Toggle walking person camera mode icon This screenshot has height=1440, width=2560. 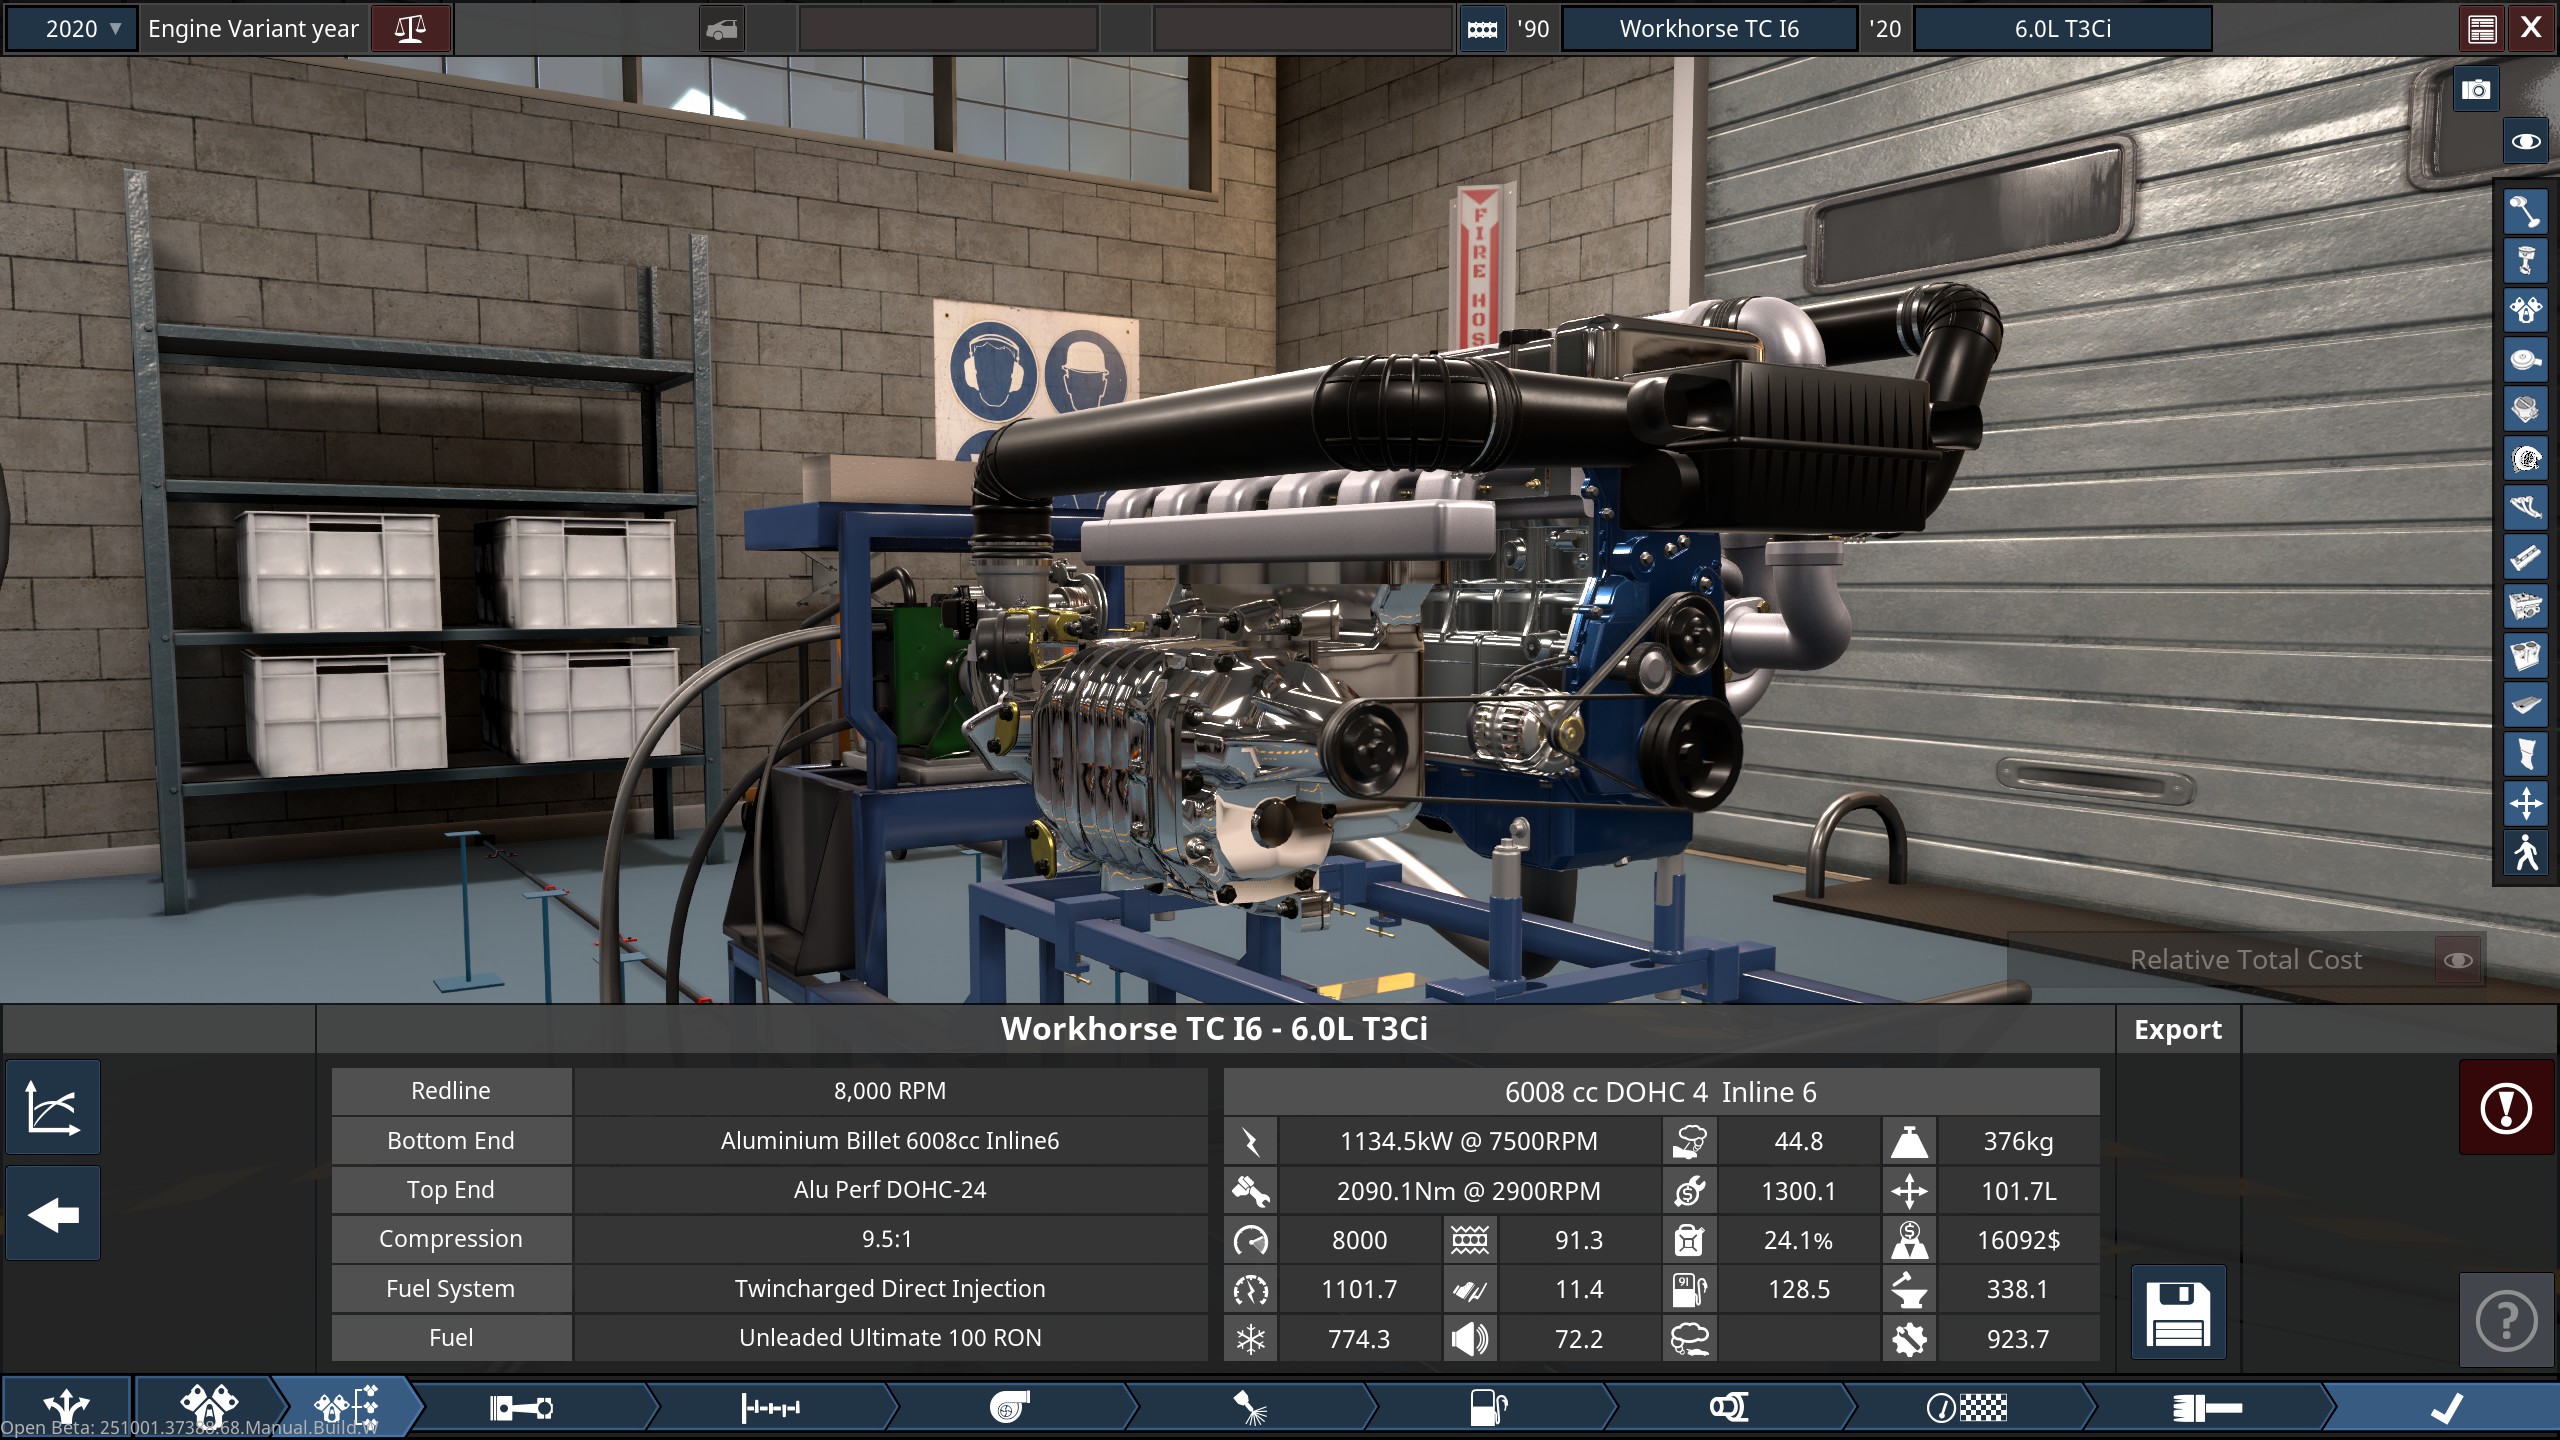pos(2526,853)
